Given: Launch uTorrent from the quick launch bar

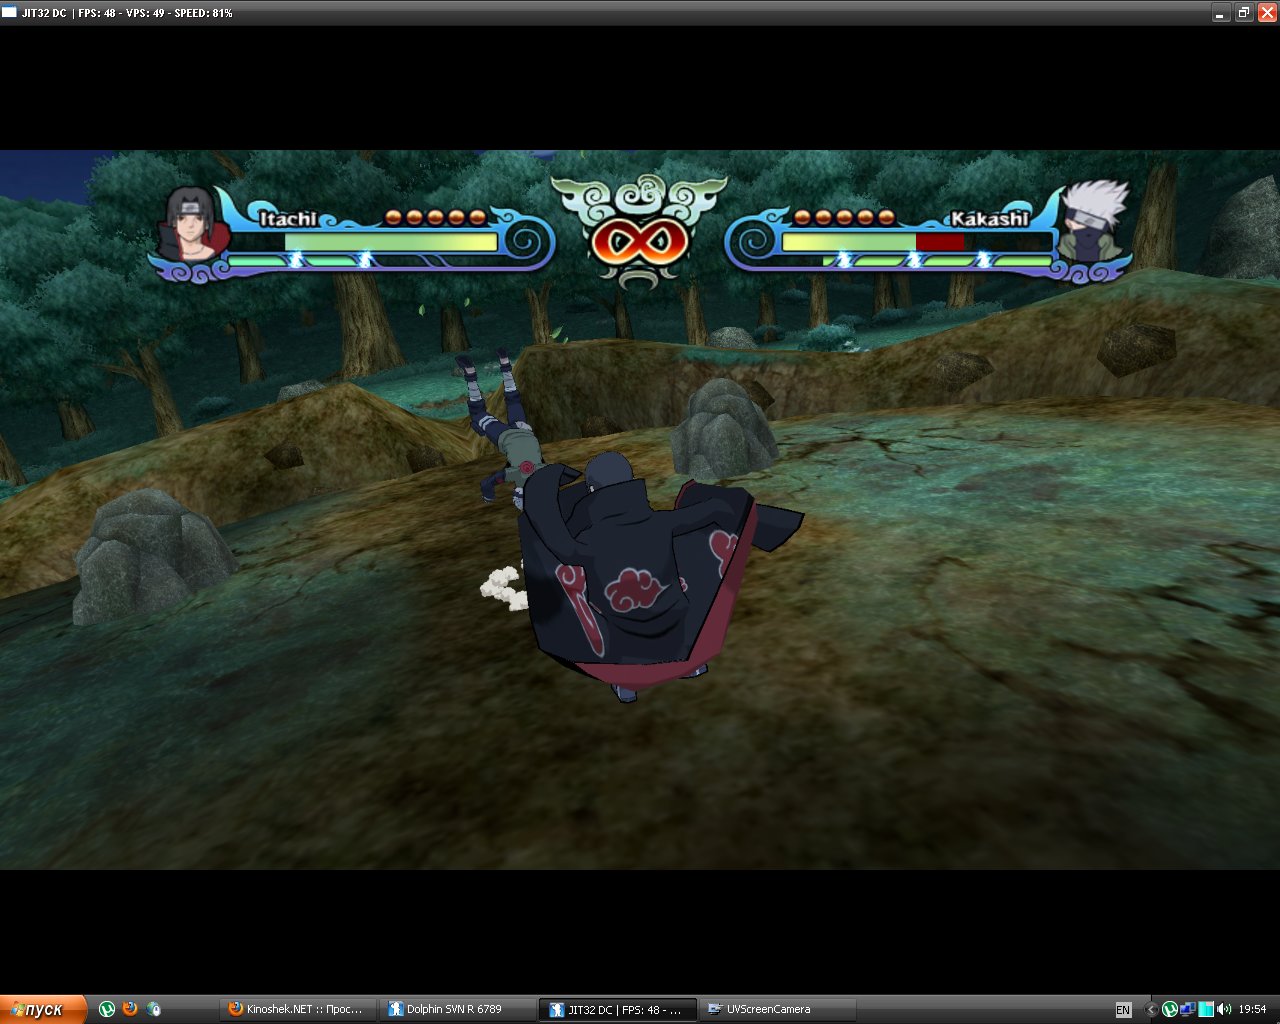Looking at the screenshot, I should pos(107,1009).
